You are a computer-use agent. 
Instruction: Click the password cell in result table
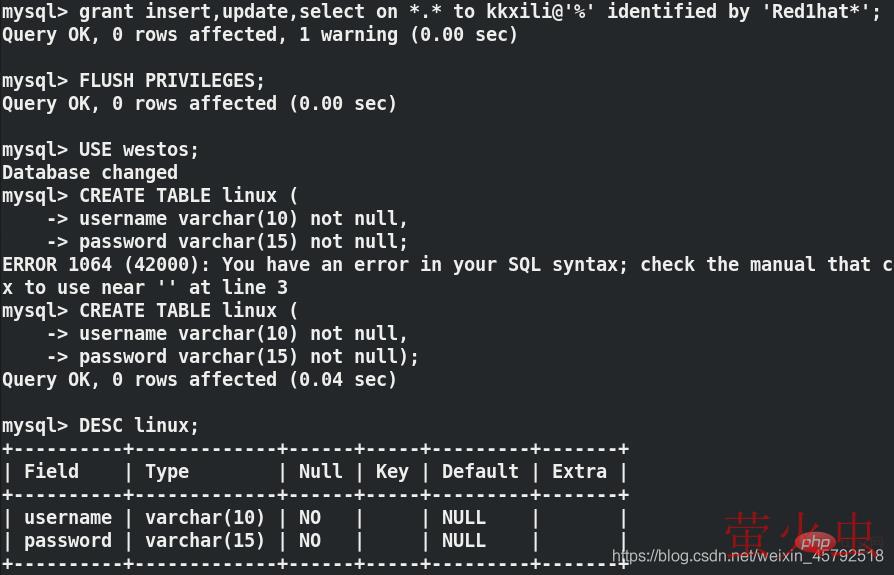[68, 541]
